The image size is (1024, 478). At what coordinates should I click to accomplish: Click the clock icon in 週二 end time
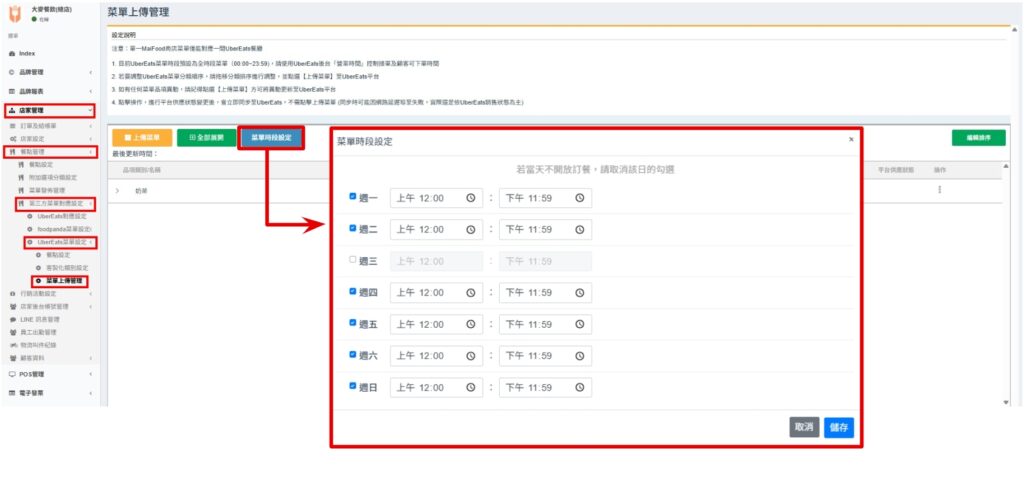click(x=580, y=230)
